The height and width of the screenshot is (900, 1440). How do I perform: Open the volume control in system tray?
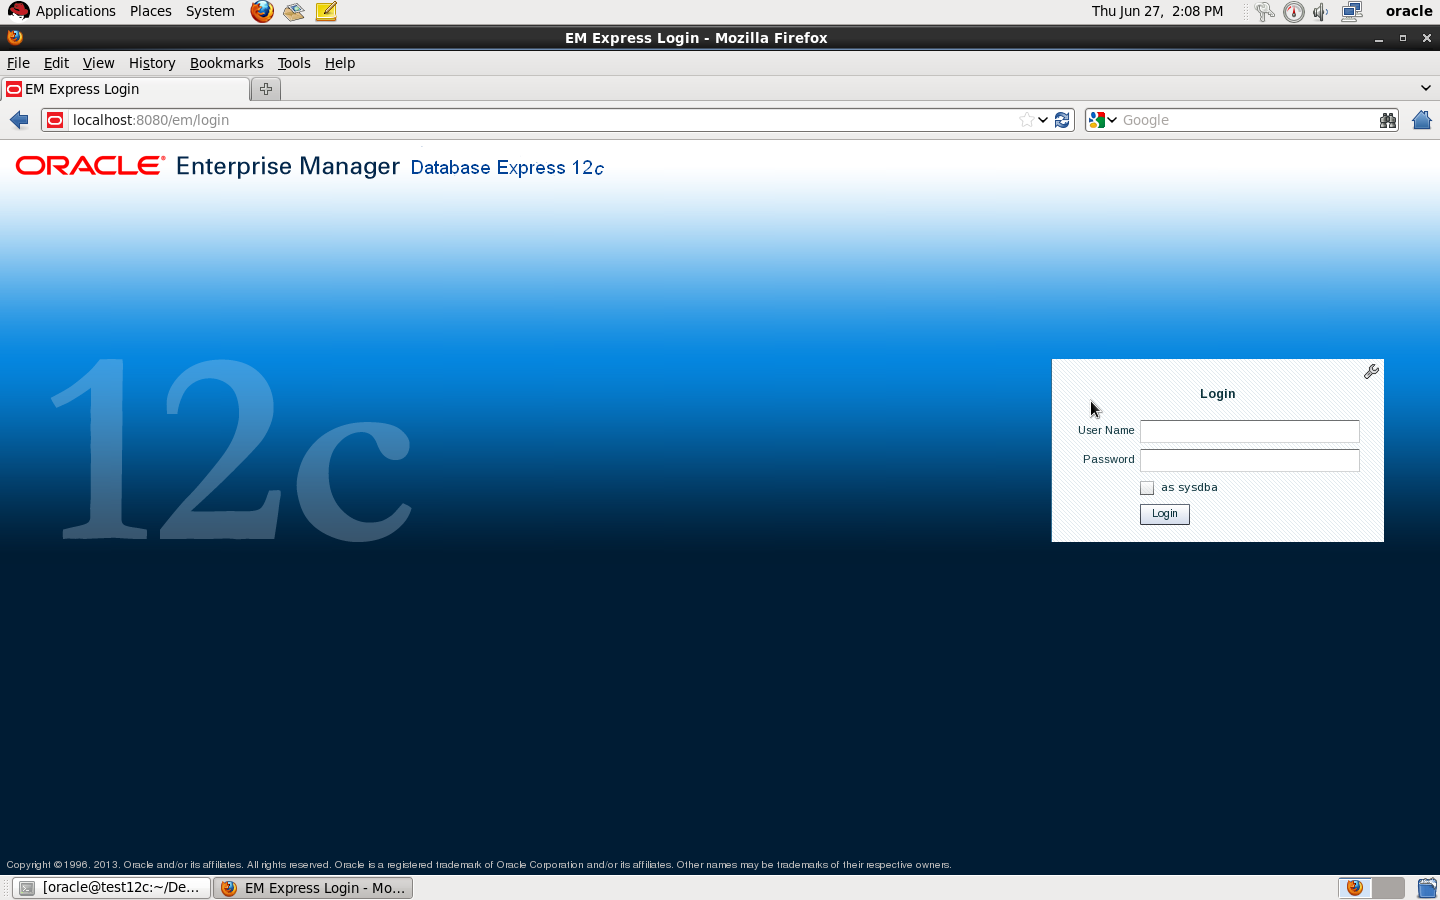pos(1321,12)
